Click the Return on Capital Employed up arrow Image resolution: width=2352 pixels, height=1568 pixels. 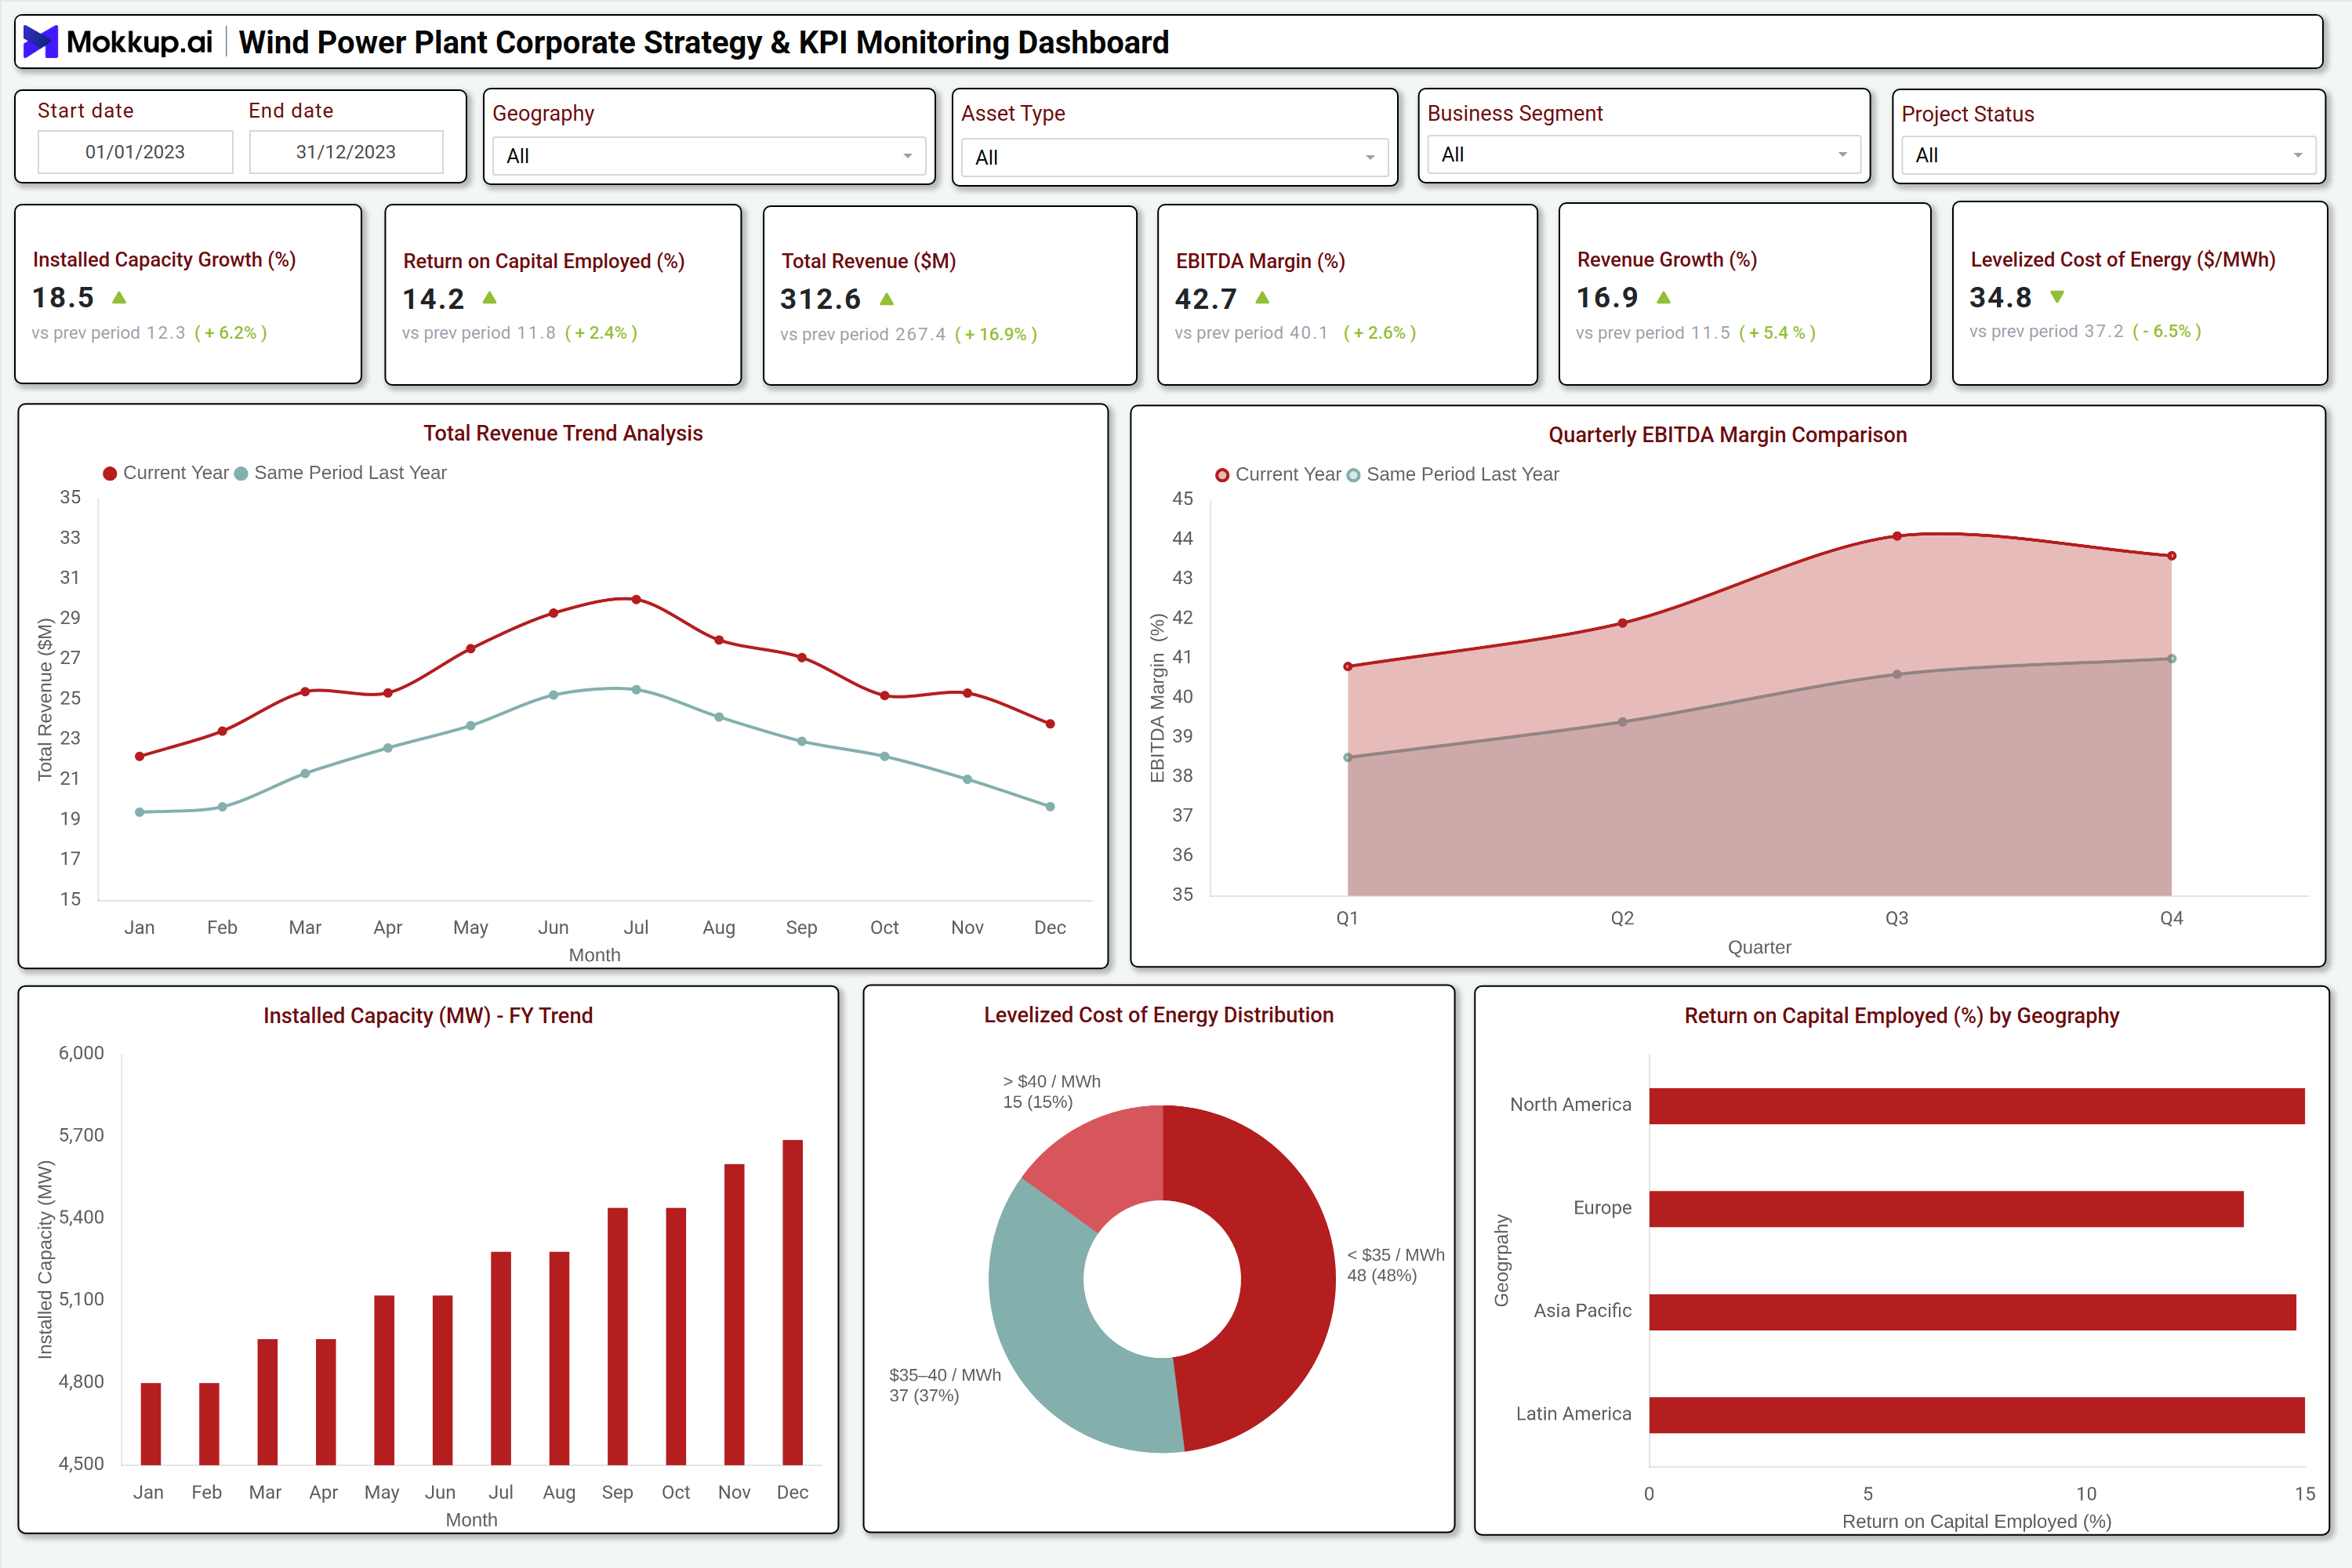point(489,298)
